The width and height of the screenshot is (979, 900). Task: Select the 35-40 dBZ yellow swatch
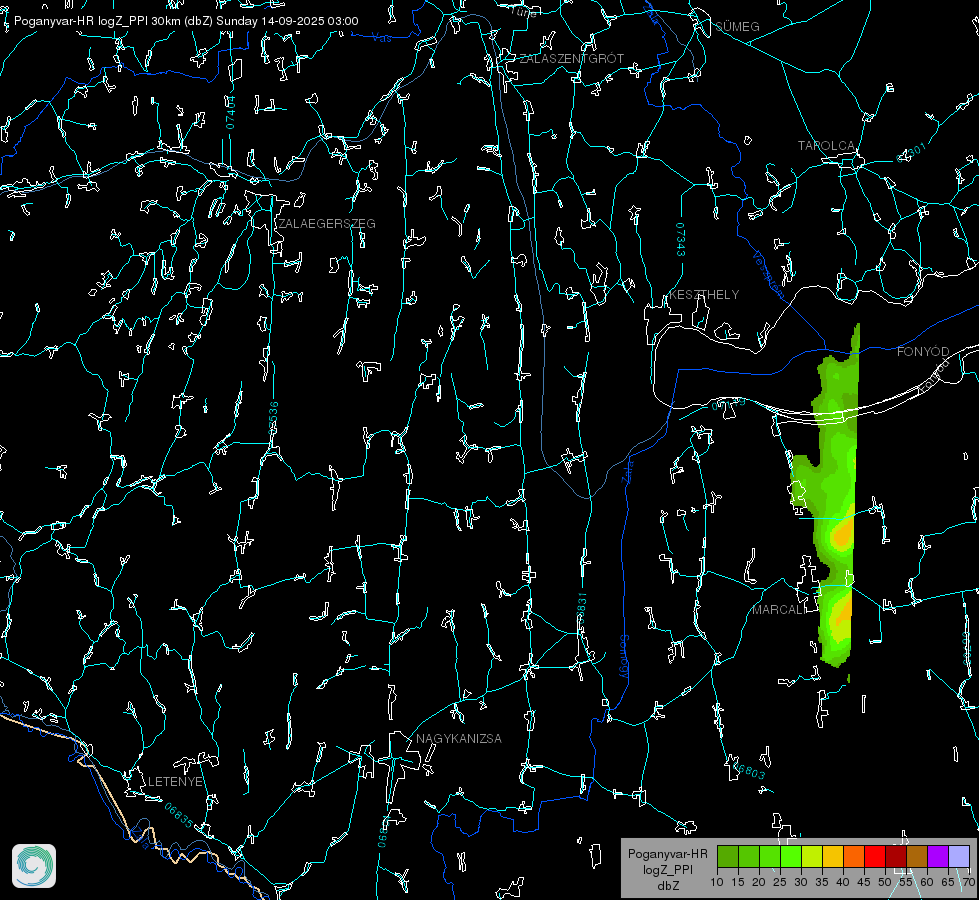(x=833, y=856)
